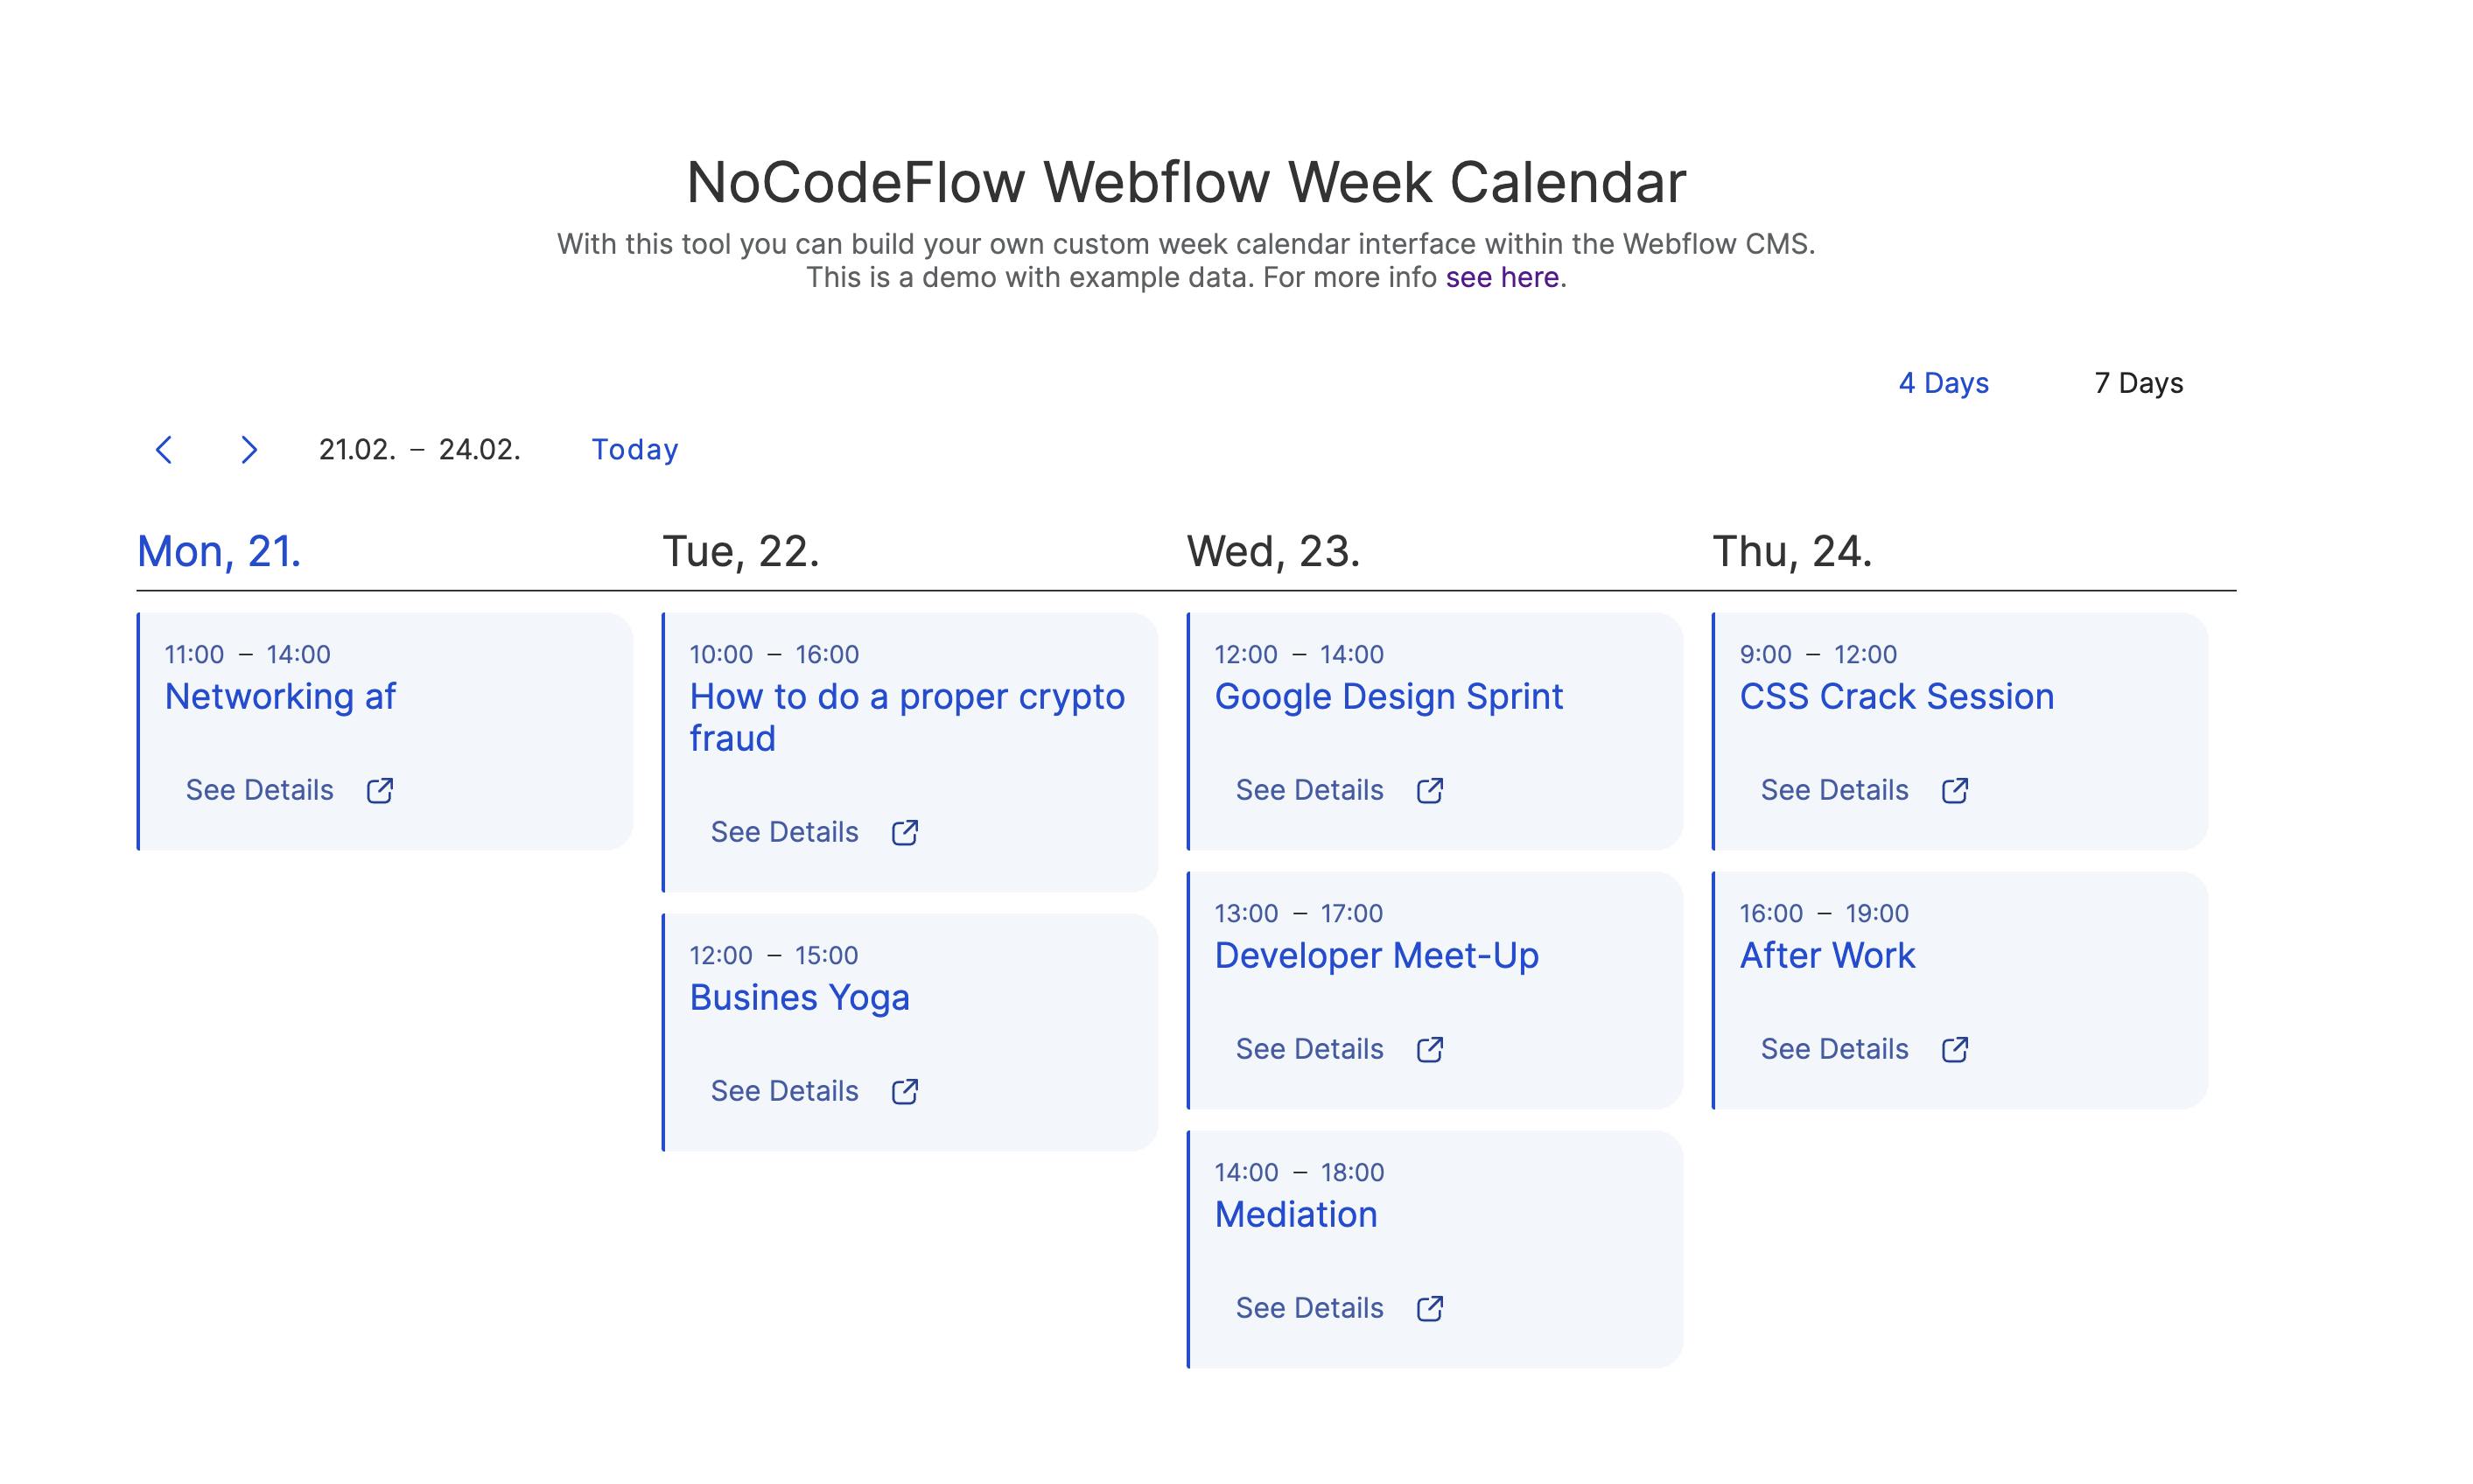Image resolution: width=2473 pixels, height=1484 pixels.
Task: Open external link icon for Networking af
Action: point(380,791)
